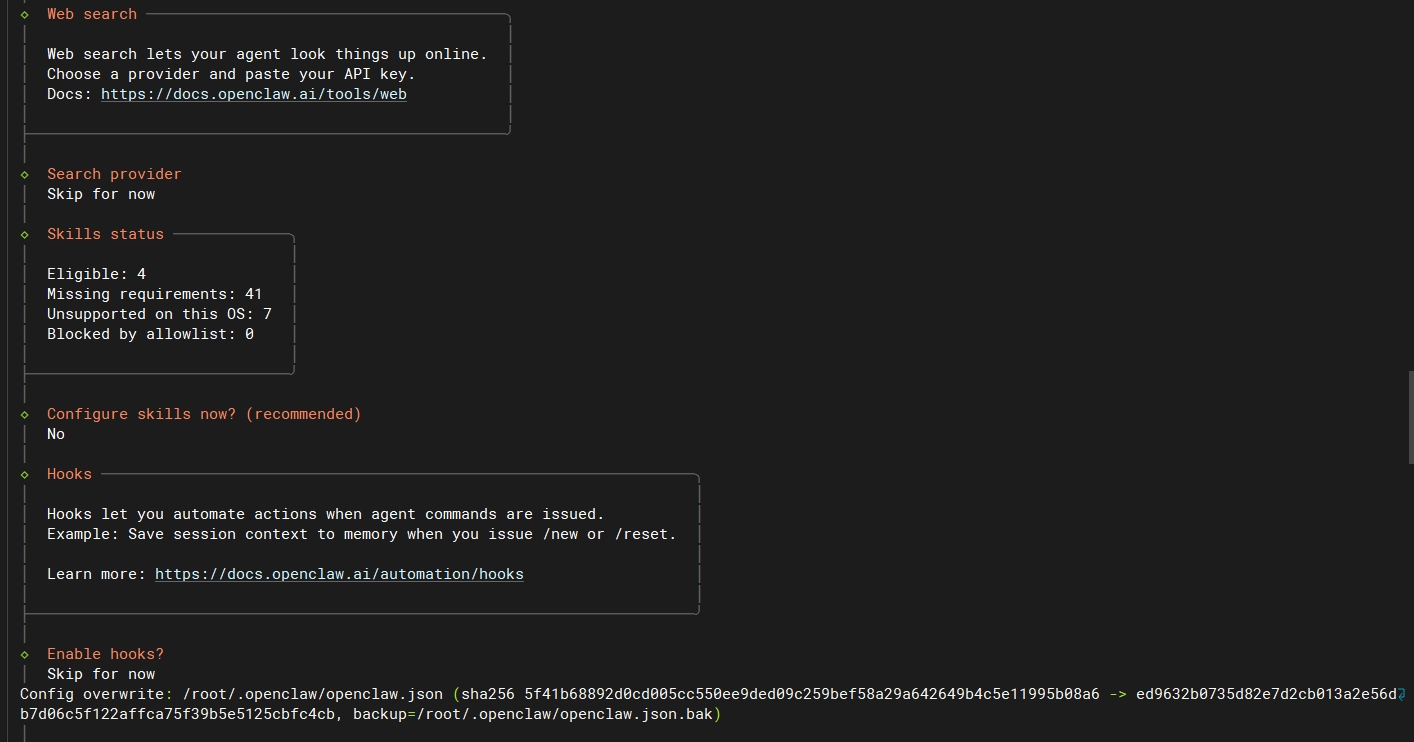Click the diamond marker beside 'Skills status'
The height and width of the screenshot is (742, 1414).
(25, 234)
